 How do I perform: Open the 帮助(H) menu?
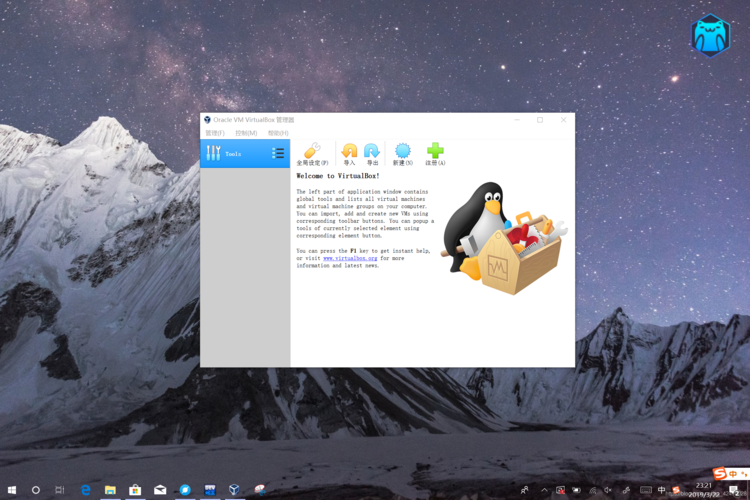point(278,133)
